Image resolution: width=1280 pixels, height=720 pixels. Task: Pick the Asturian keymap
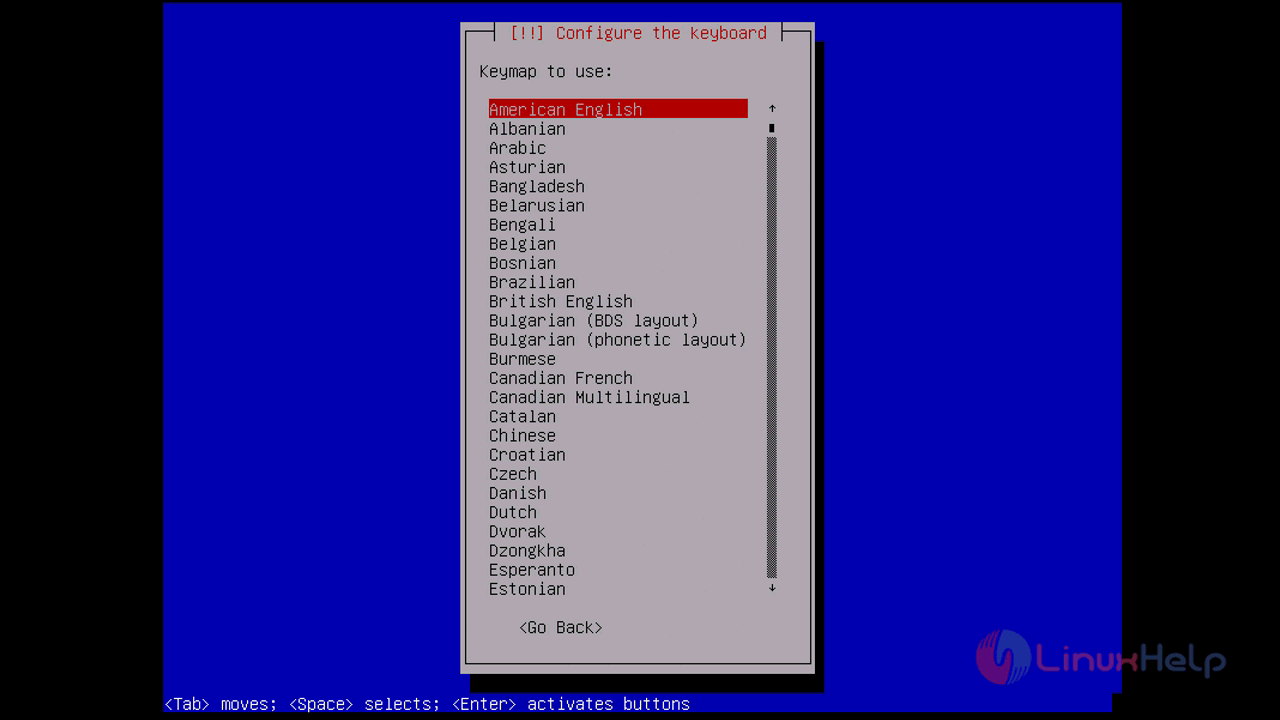(x=527, y=167)
